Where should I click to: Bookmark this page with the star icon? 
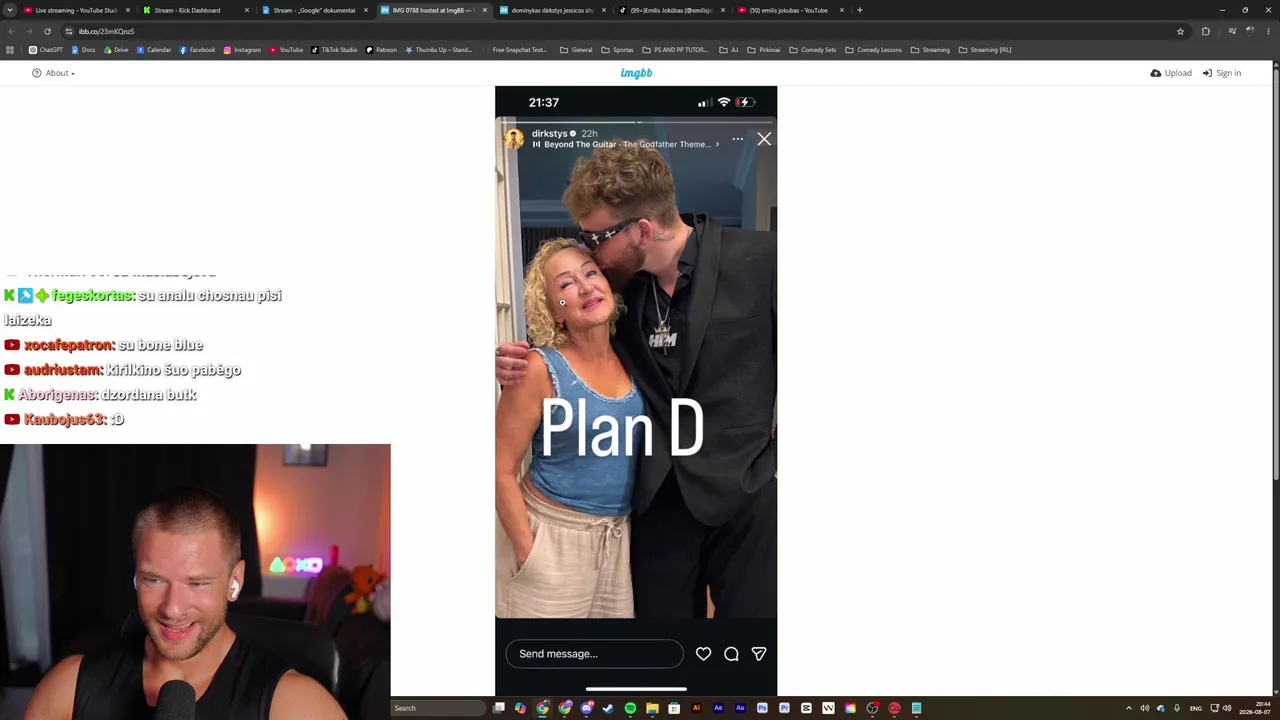[x=1180, y=31]
